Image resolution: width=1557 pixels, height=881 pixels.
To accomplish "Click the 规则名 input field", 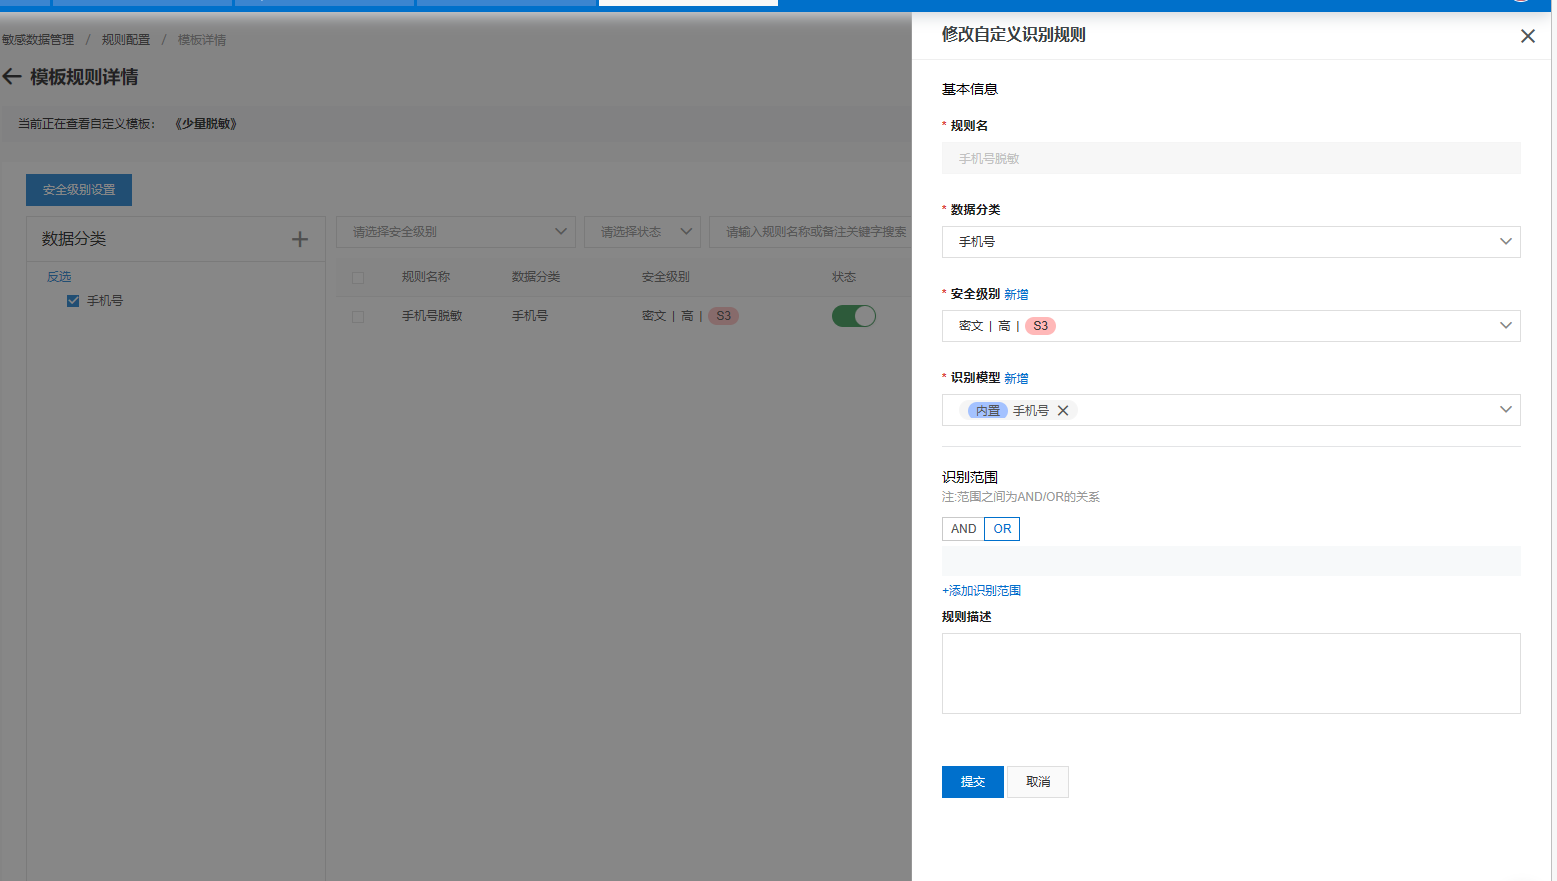I will coord(1231,158).
